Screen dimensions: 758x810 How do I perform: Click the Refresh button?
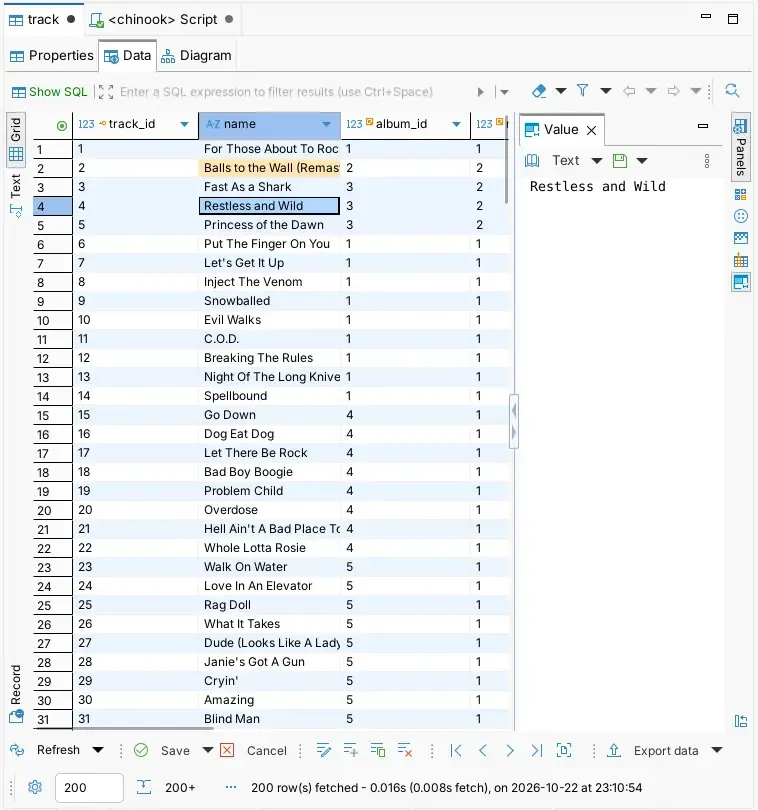[x=46, y=750]
